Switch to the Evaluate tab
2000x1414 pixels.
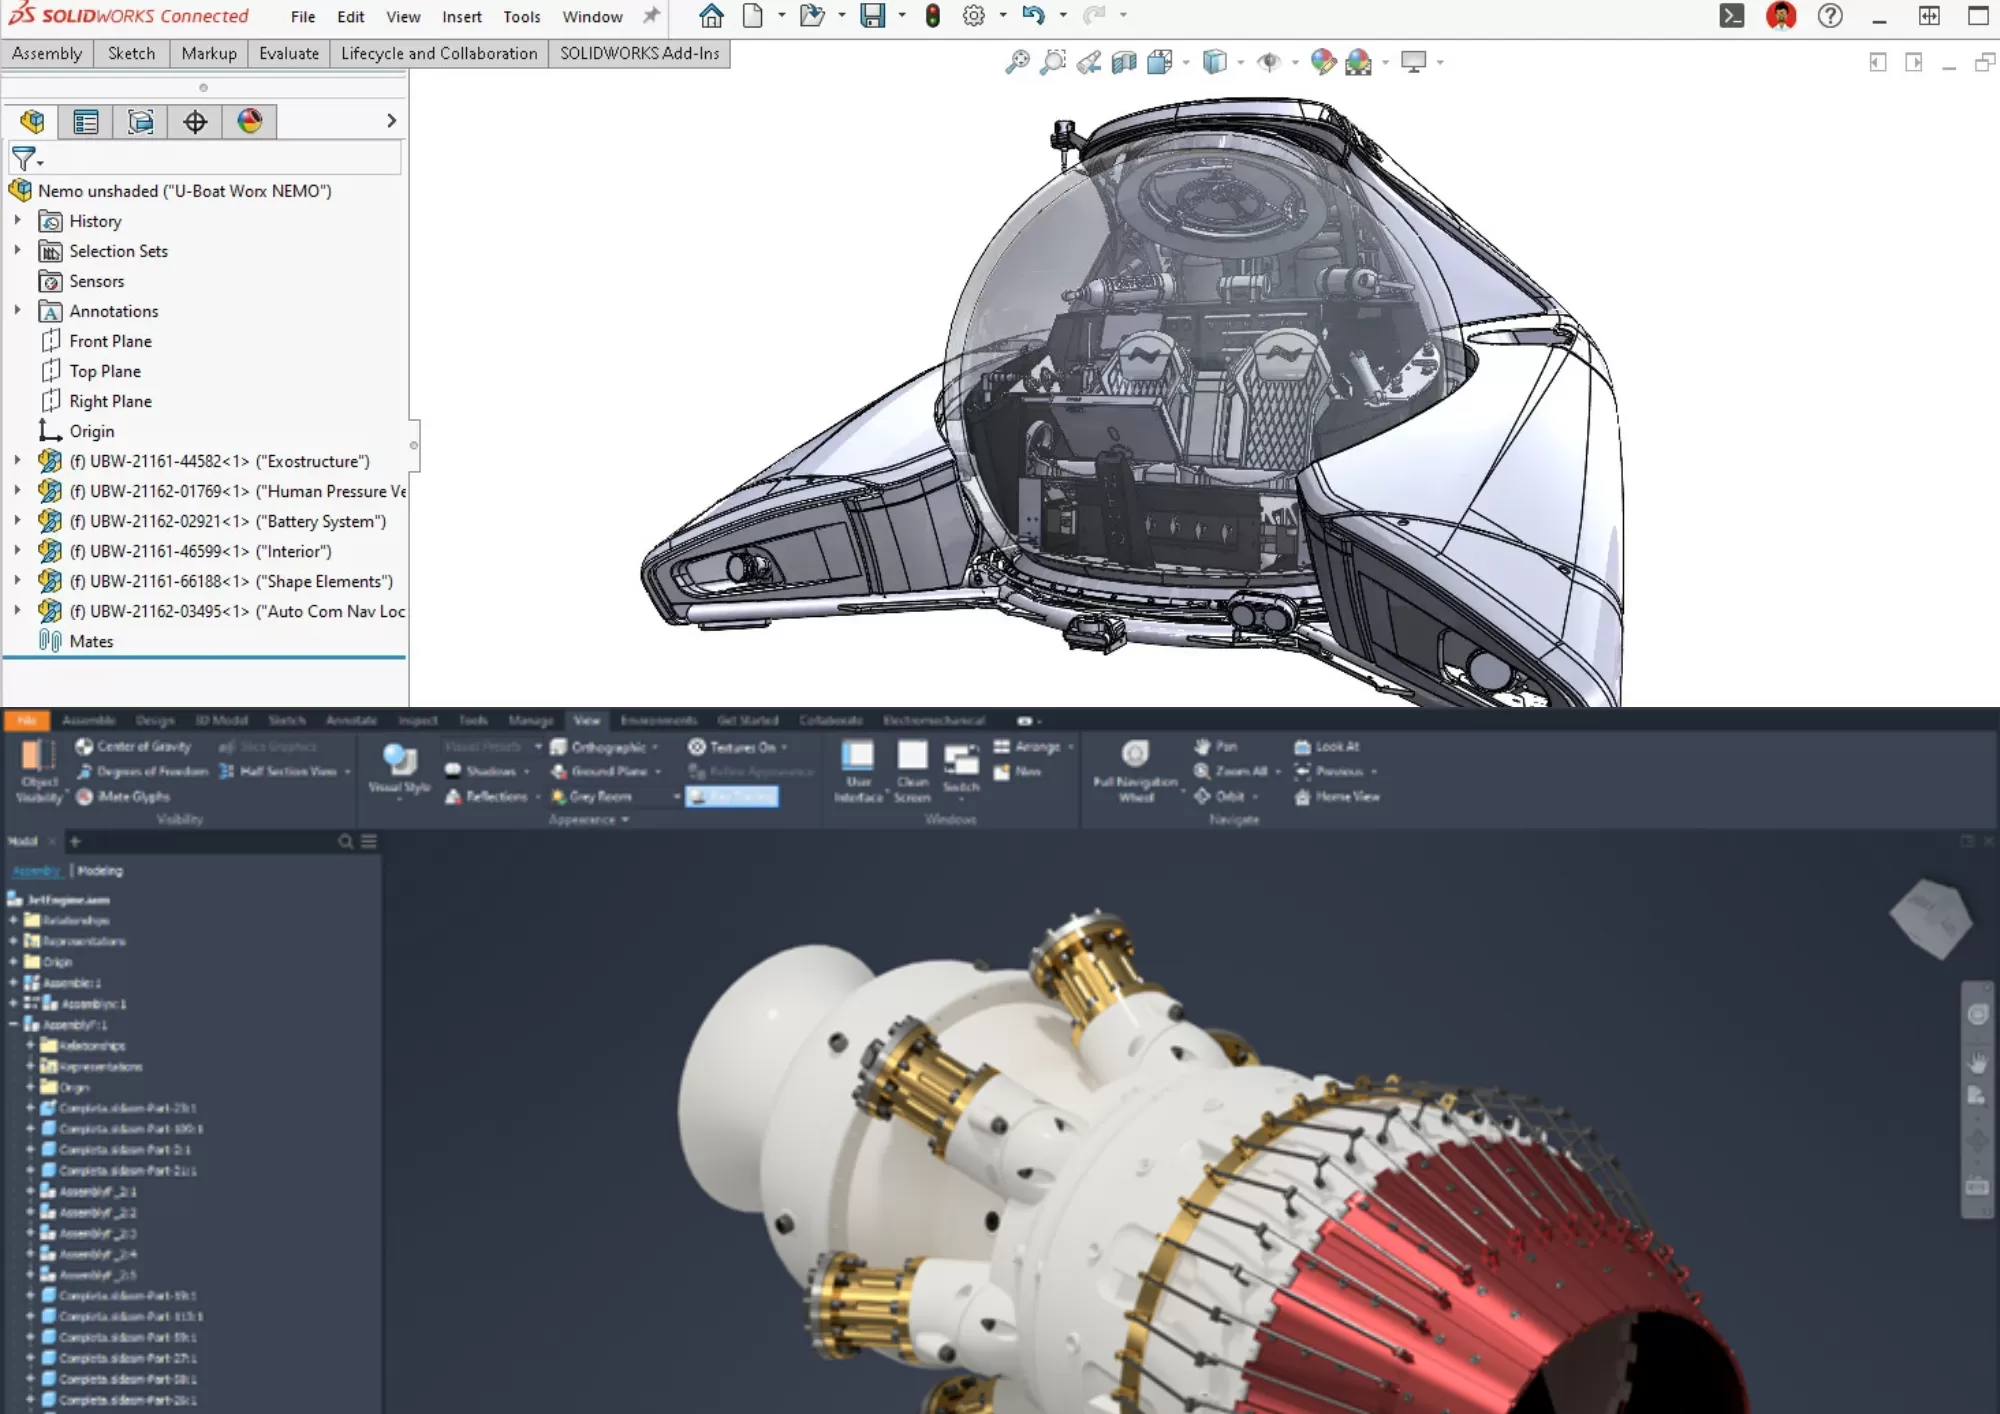[288, 53]
